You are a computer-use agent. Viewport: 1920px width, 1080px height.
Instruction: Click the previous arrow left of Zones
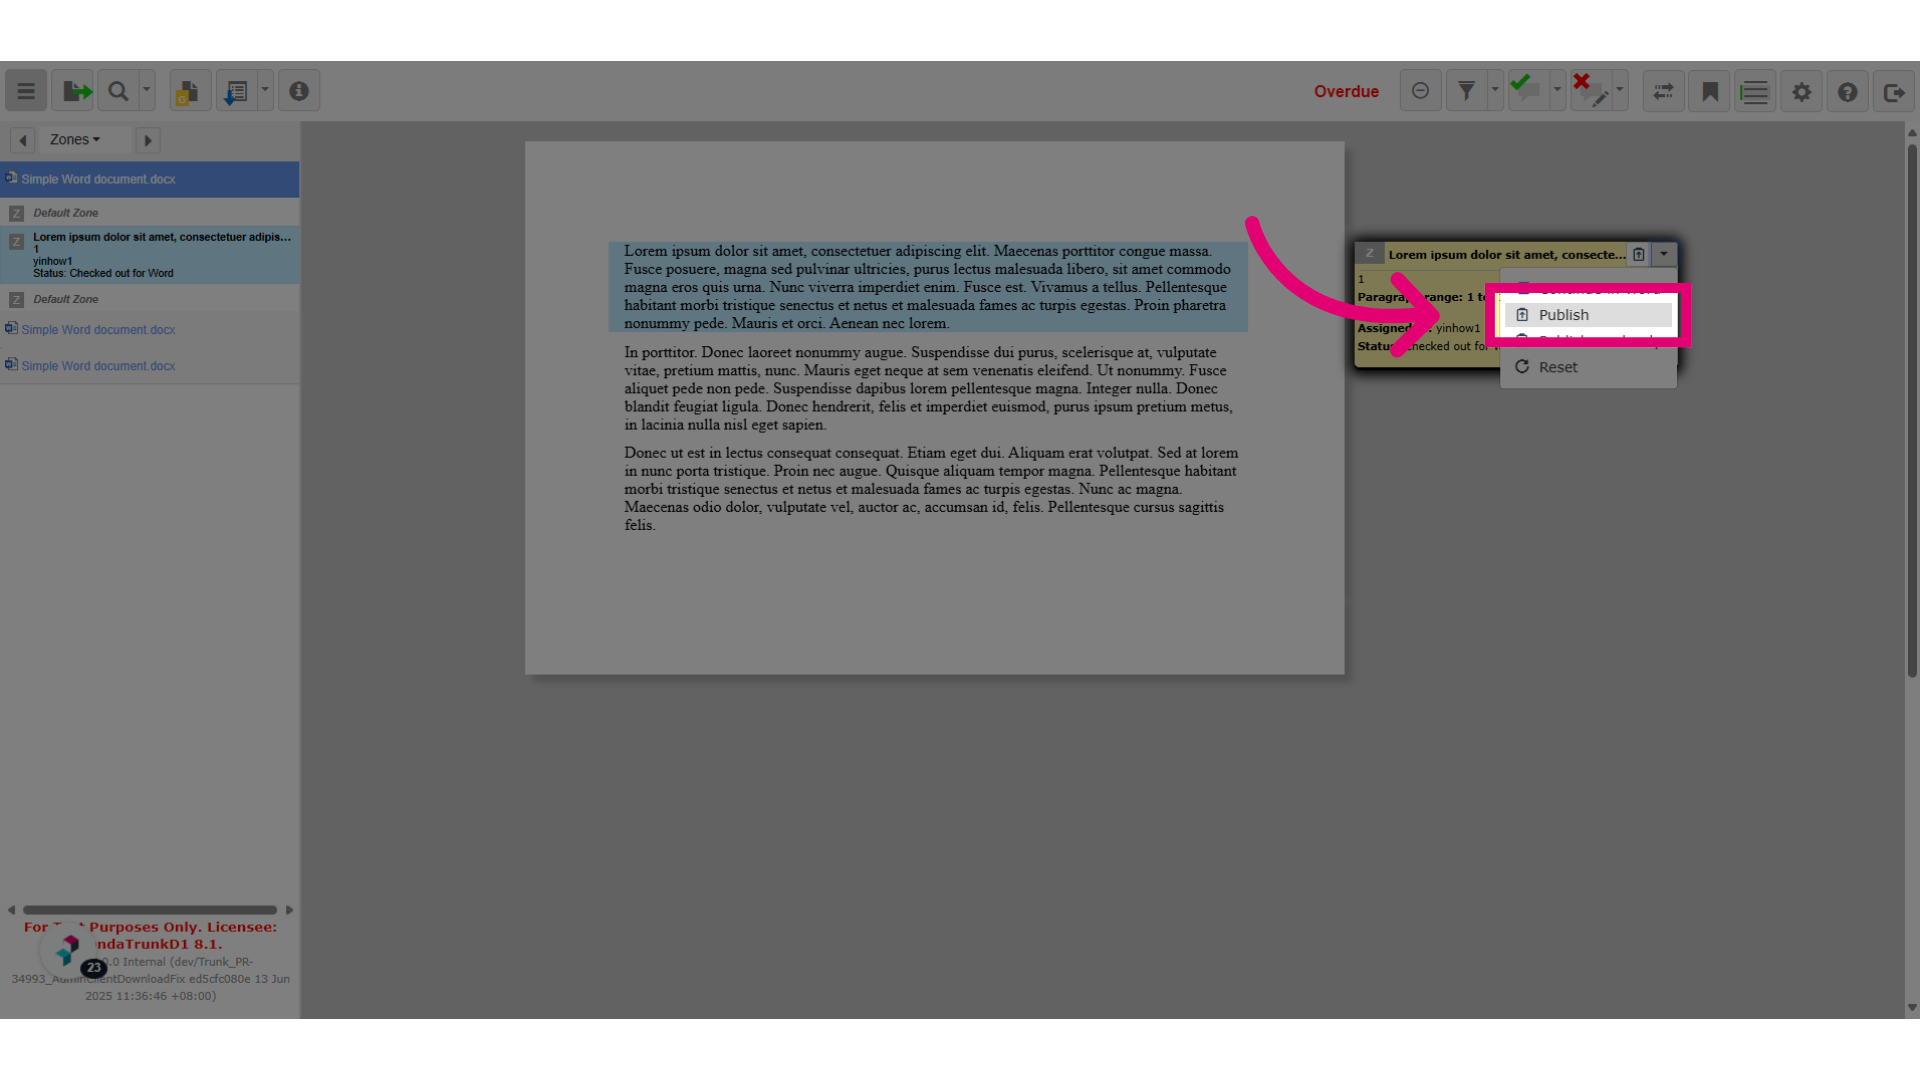23,140
